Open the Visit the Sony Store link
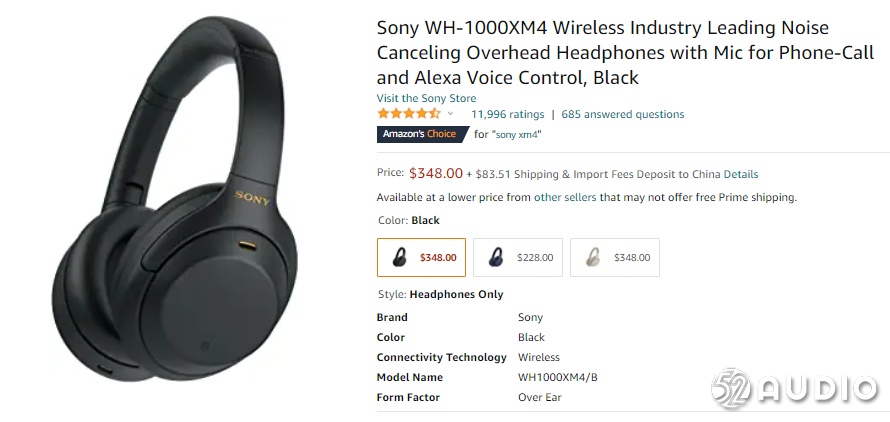 pos(426,98)
